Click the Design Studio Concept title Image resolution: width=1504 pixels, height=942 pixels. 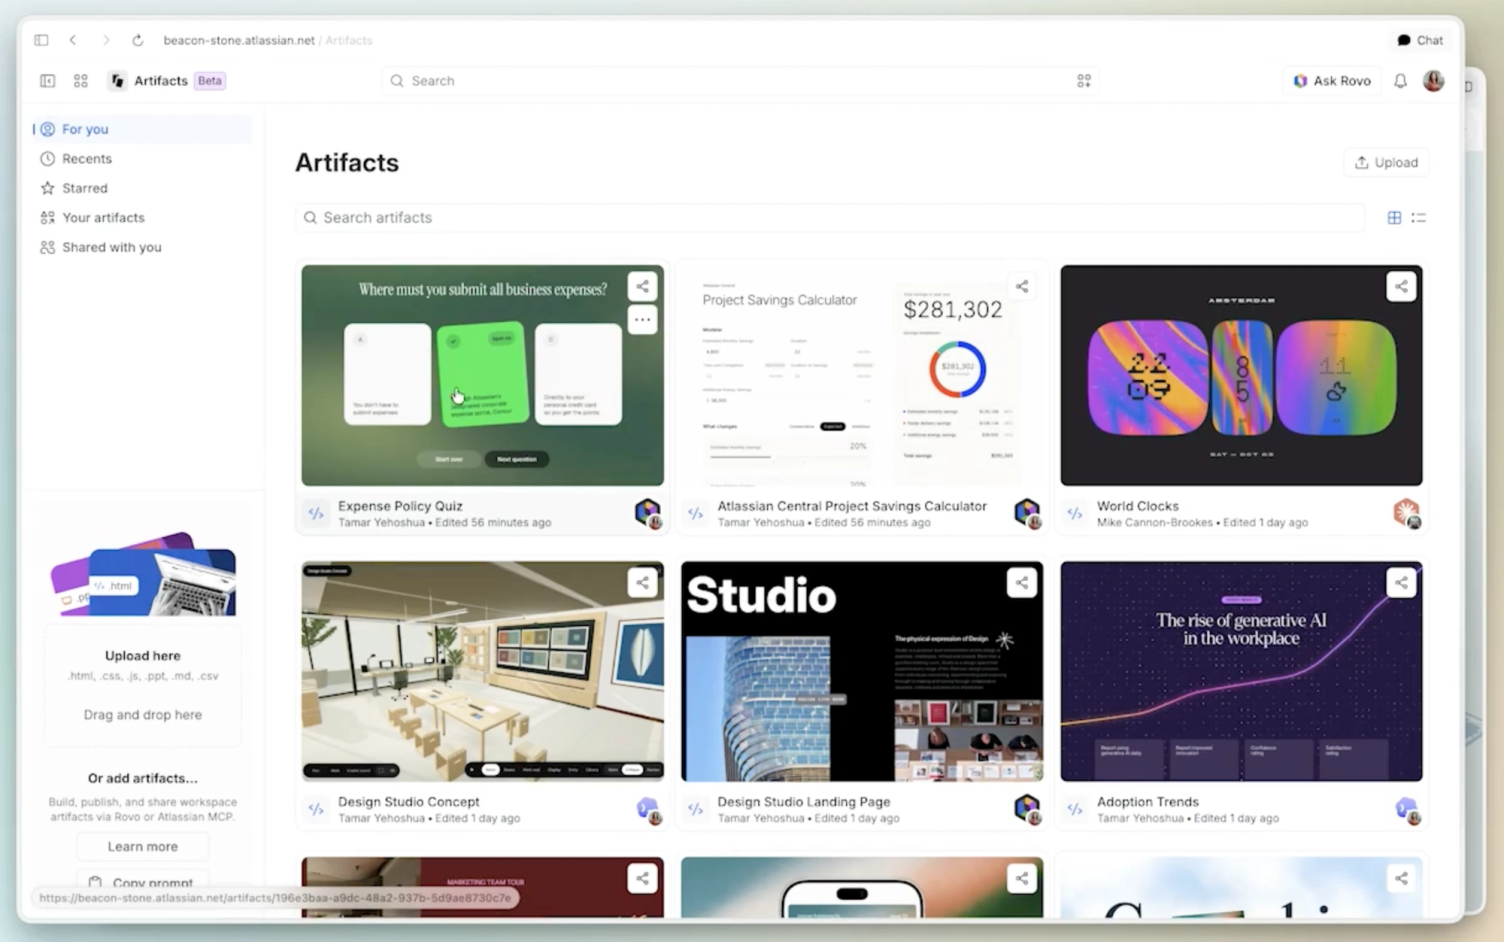(x=408, y=802)
